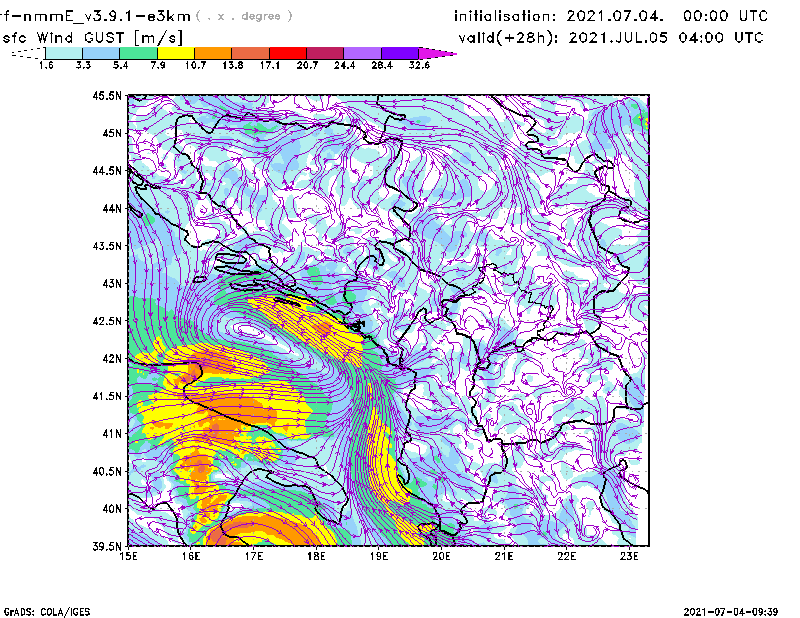
Task: Click the "17E" longitude label
Action: [254, 556]
